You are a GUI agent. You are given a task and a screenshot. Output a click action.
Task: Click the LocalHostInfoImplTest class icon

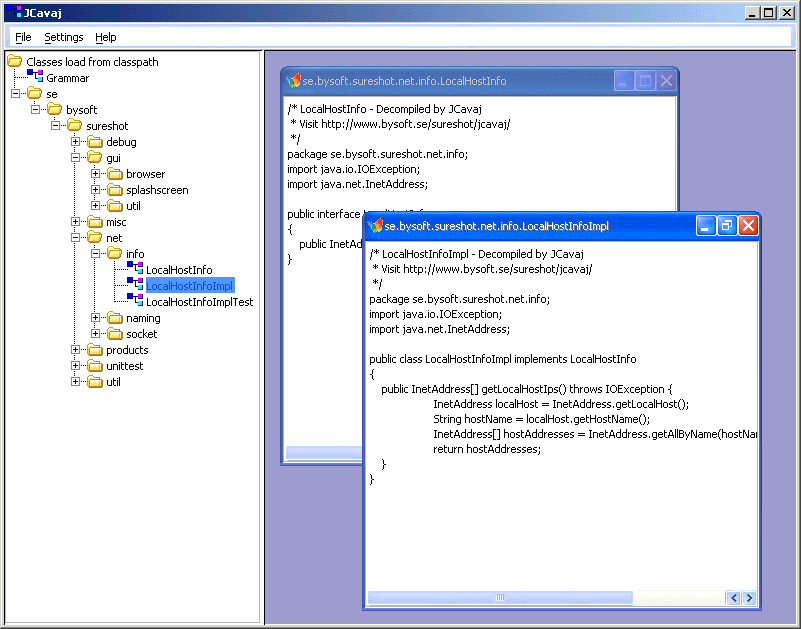(135, 300)
